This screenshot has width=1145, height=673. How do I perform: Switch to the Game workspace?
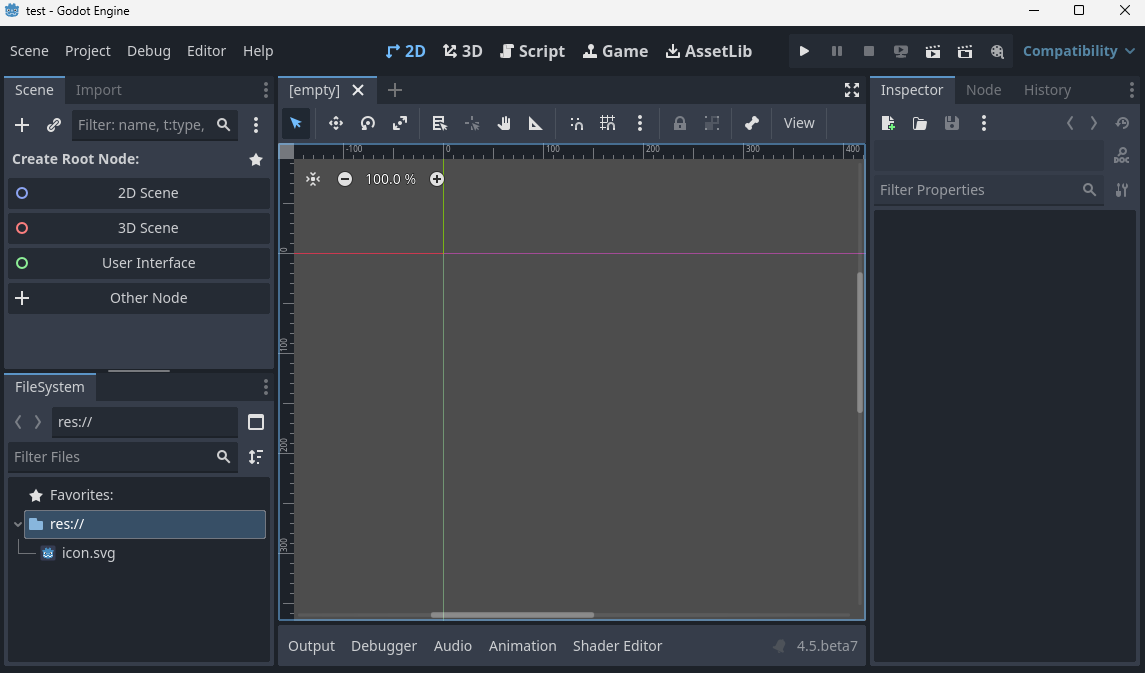tap(615, 51)
